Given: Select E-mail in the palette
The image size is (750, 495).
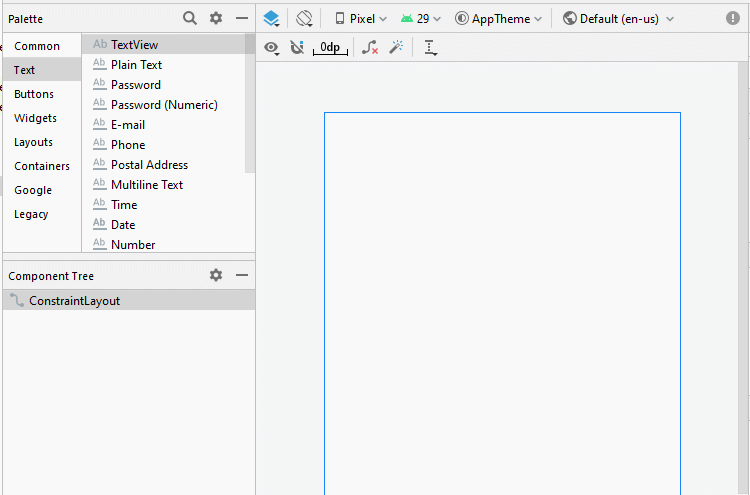Looking at the screenshot, I should click(164, 125).
